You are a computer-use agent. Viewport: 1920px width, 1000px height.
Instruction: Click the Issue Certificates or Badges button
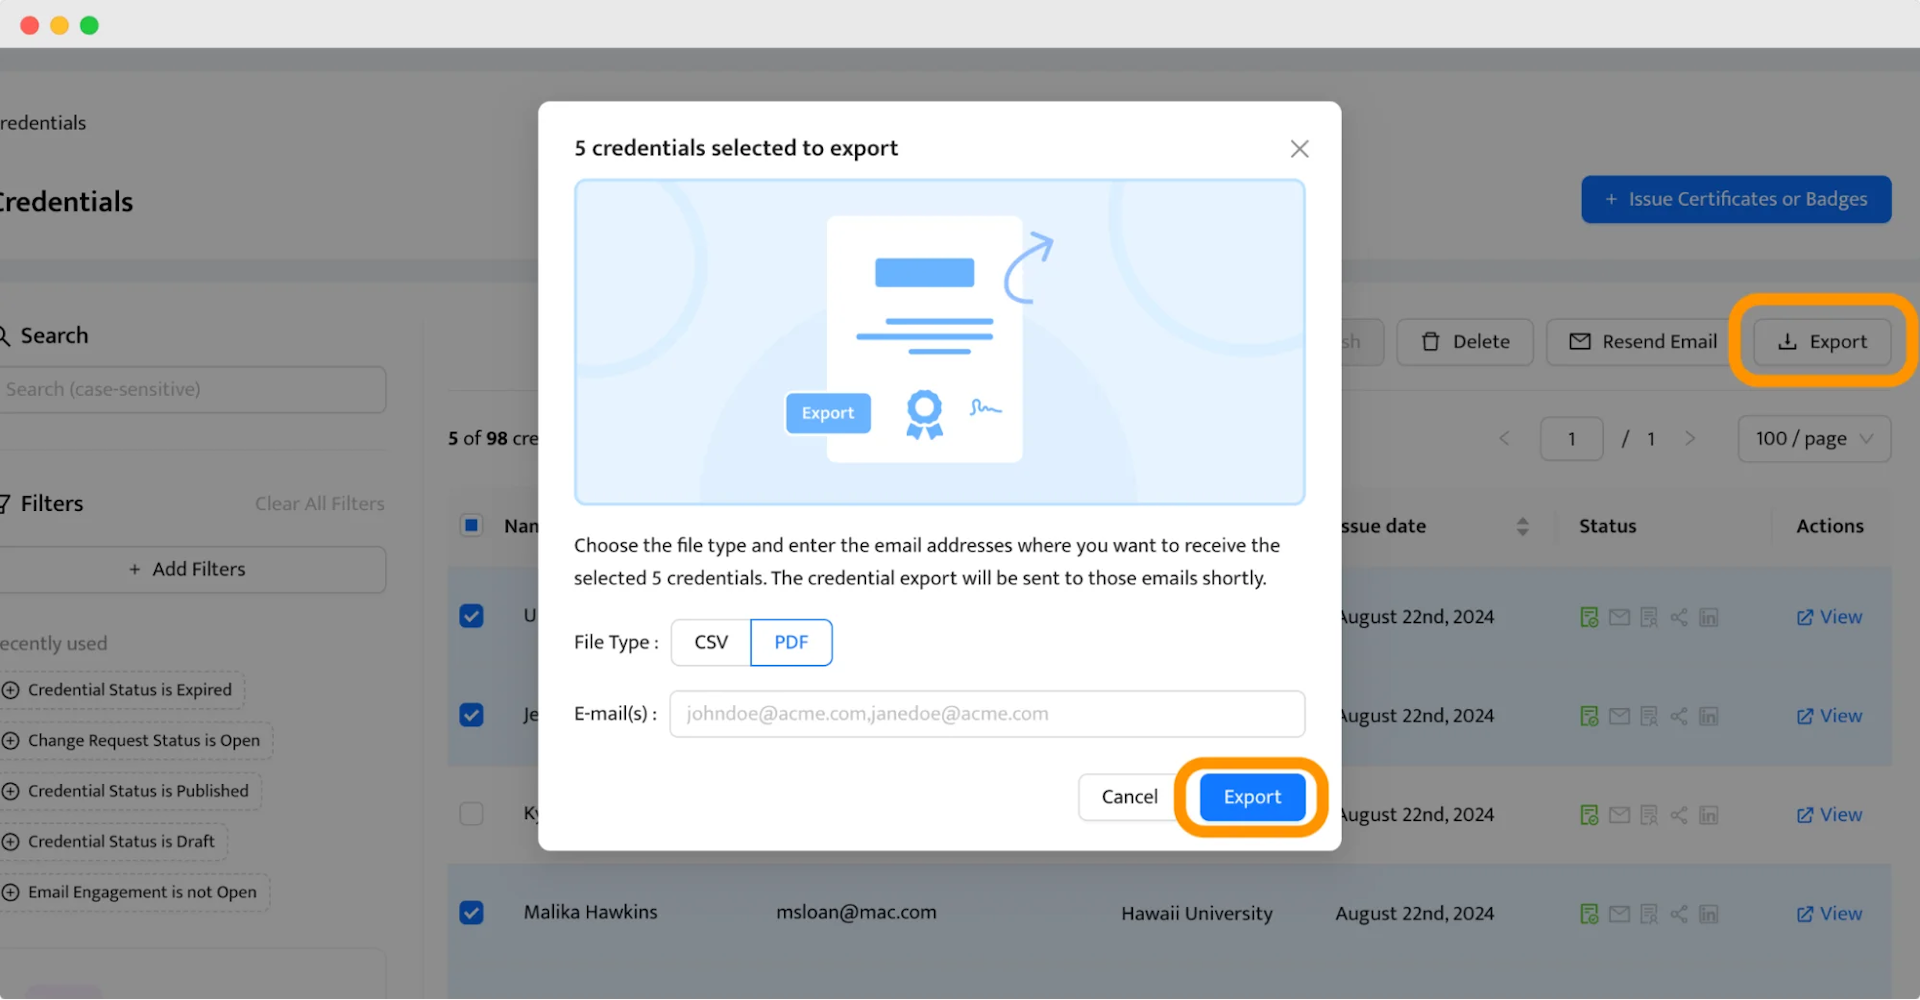(x=1735, y=199)
